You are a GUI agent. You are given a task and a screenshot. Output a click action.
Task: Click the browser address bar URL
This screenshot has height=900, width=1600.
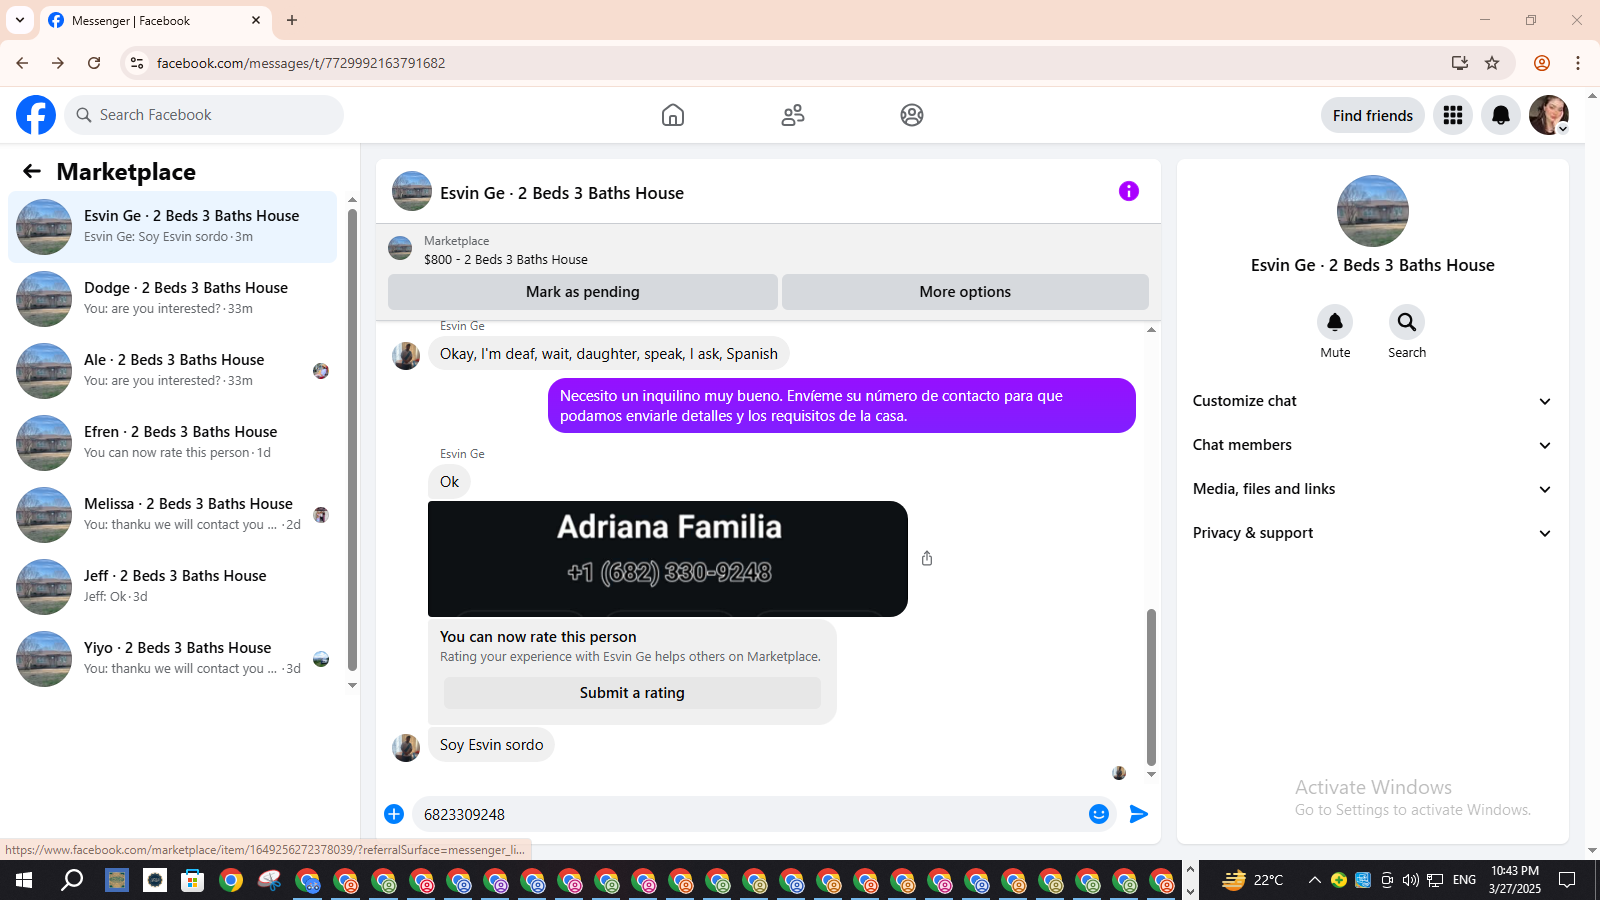(x=301, y=63)
